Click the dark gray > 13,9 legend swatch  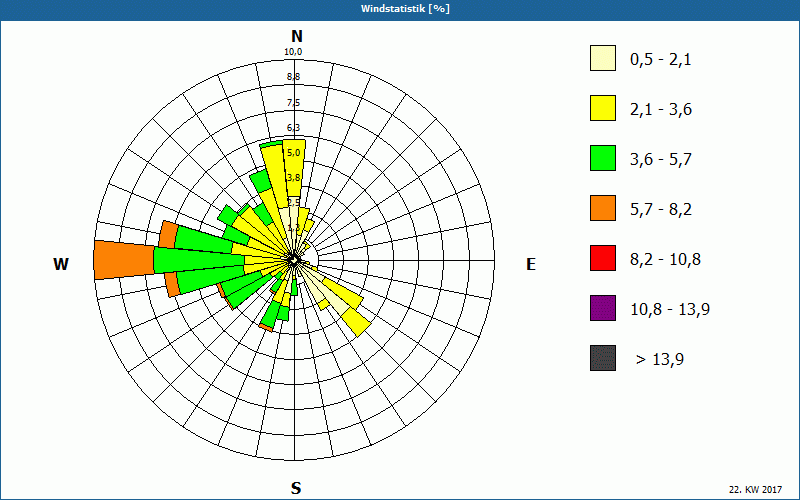(x=603, y=358)
